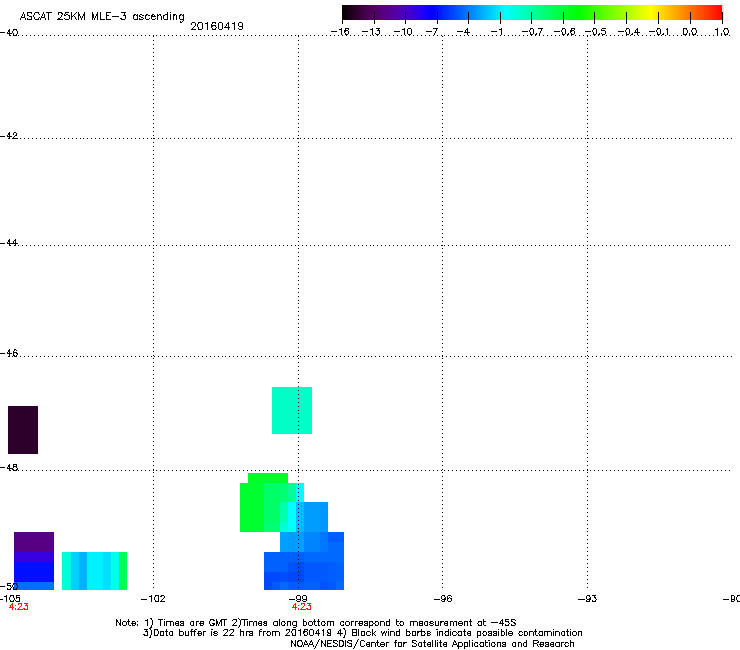Click the mint-cyan data block on the -99 line

[x=292, y=410]
